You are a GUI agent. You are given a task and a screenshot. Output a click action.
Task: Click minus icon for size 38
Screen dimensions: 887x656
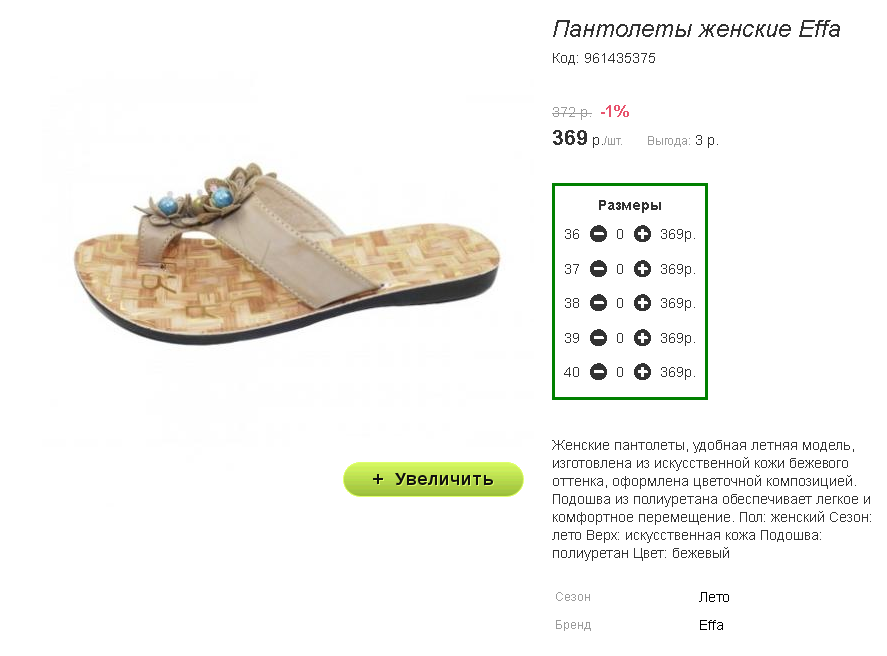click(598, 303)
